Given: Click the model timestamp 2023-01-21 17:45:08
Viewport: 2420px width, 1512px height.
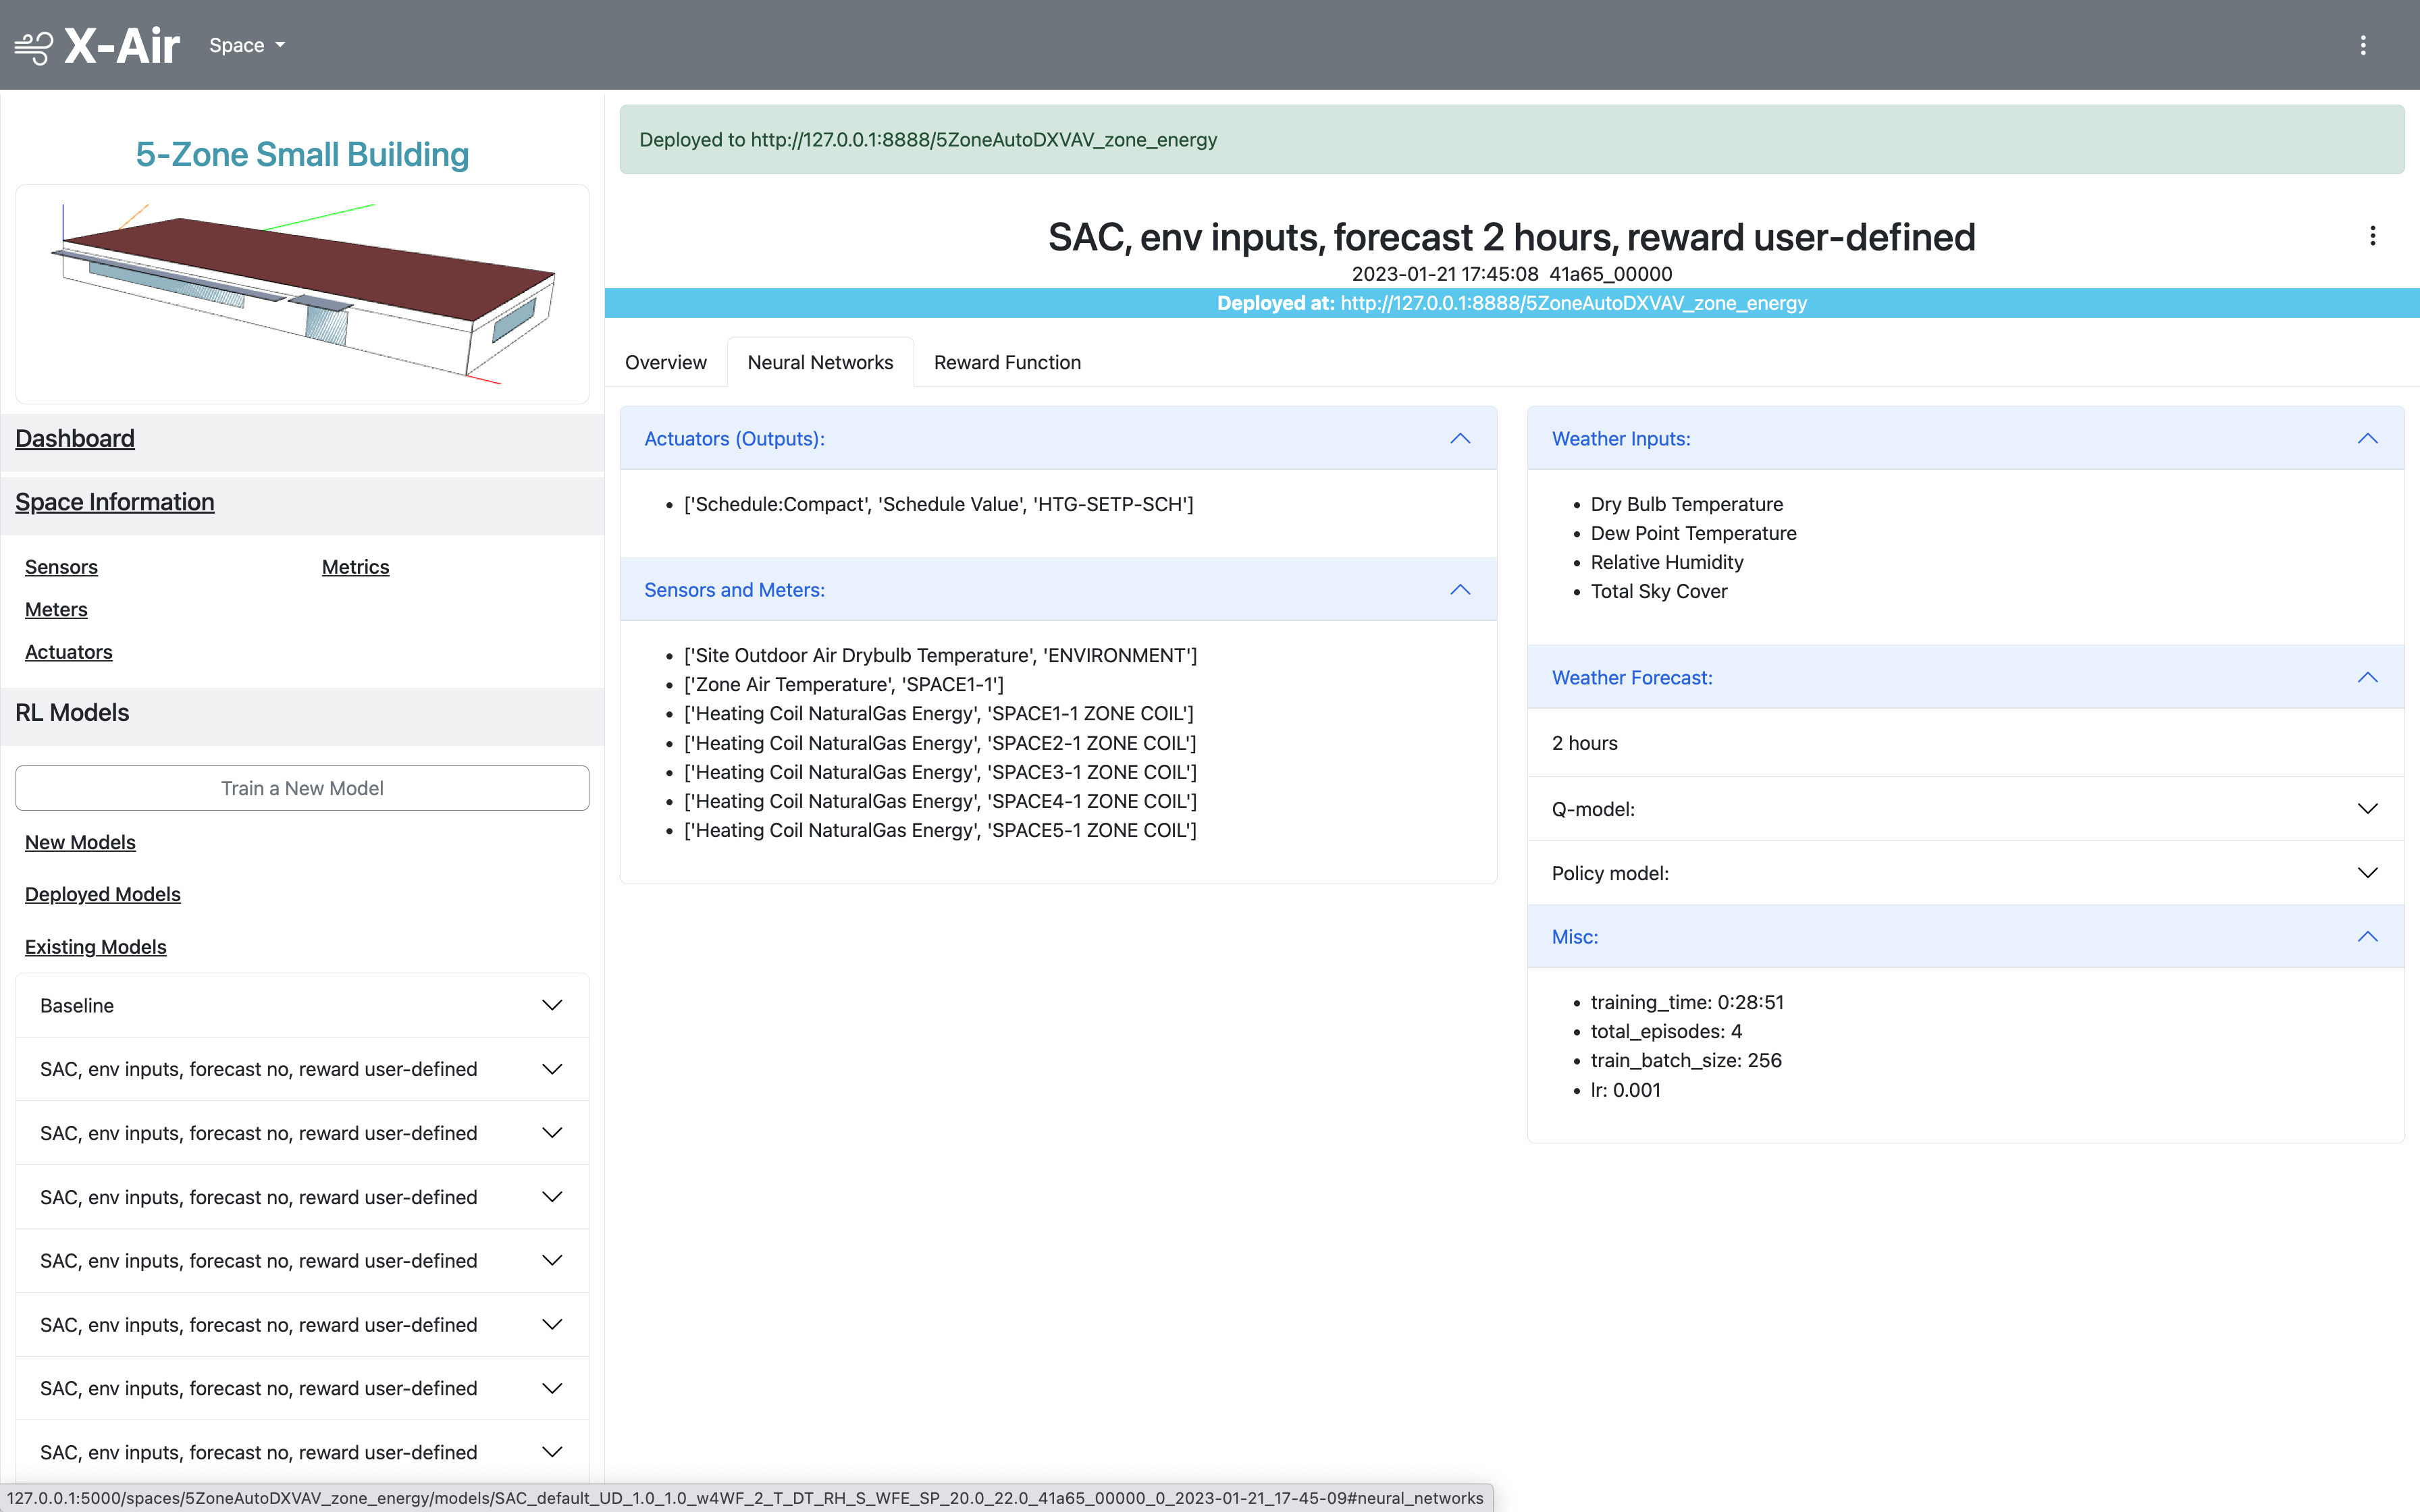Looking at the screenshot, I should (x=1445, y=274).
